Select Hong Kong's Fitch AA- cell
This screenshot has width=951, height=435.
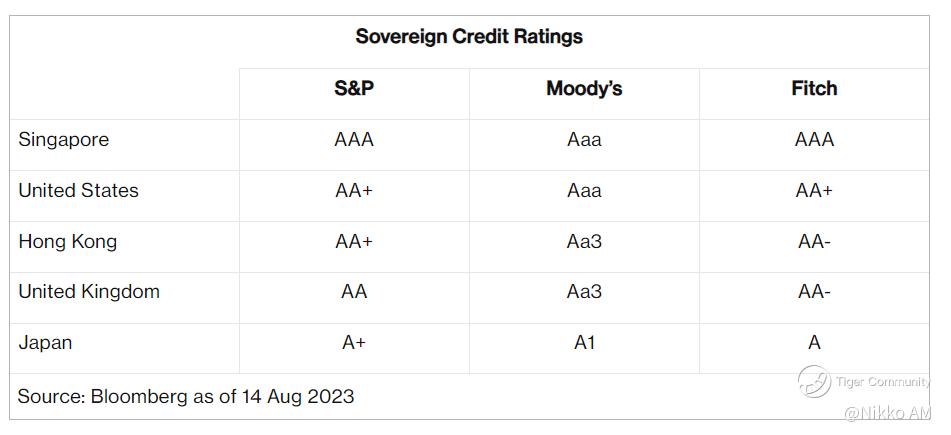pos(814,242)
